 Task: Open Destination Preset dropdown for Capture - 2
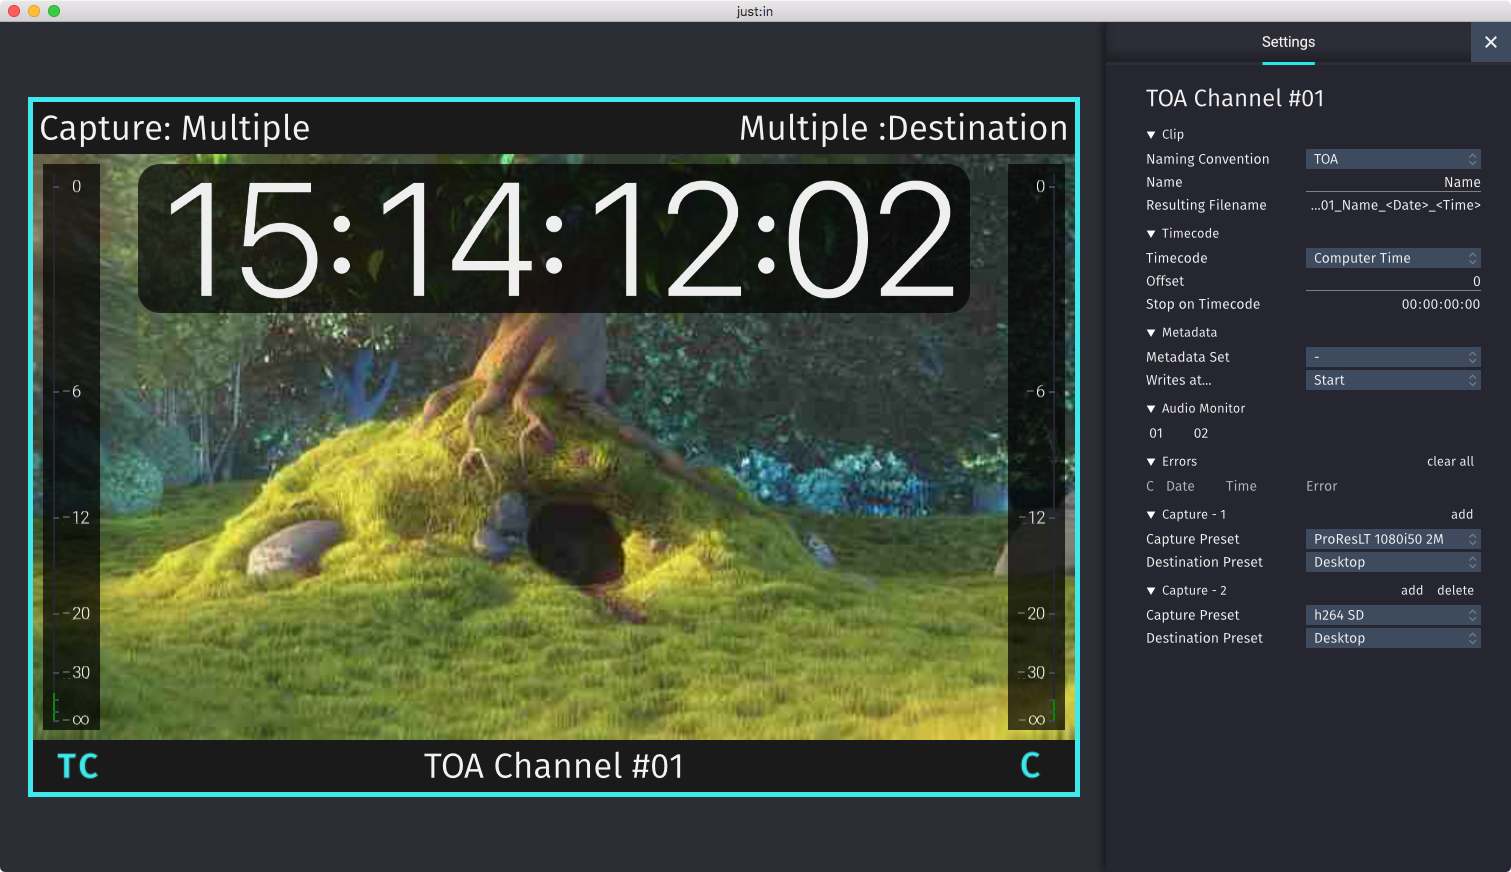click(x=1393, y=638)
